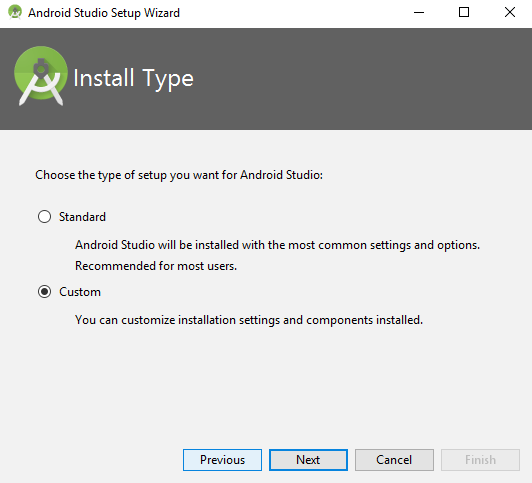This screenshot has width=532, height=483.
Task: Maximize the Setup Wizard window
Action: pos(464,13)
